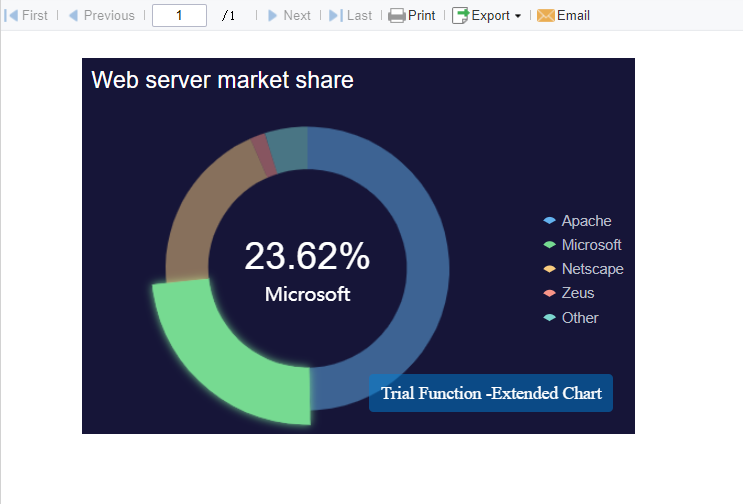Viewport: 743px width, 504px height.
Task: Click the Next page arrow icon
Action: coord(272,16)
